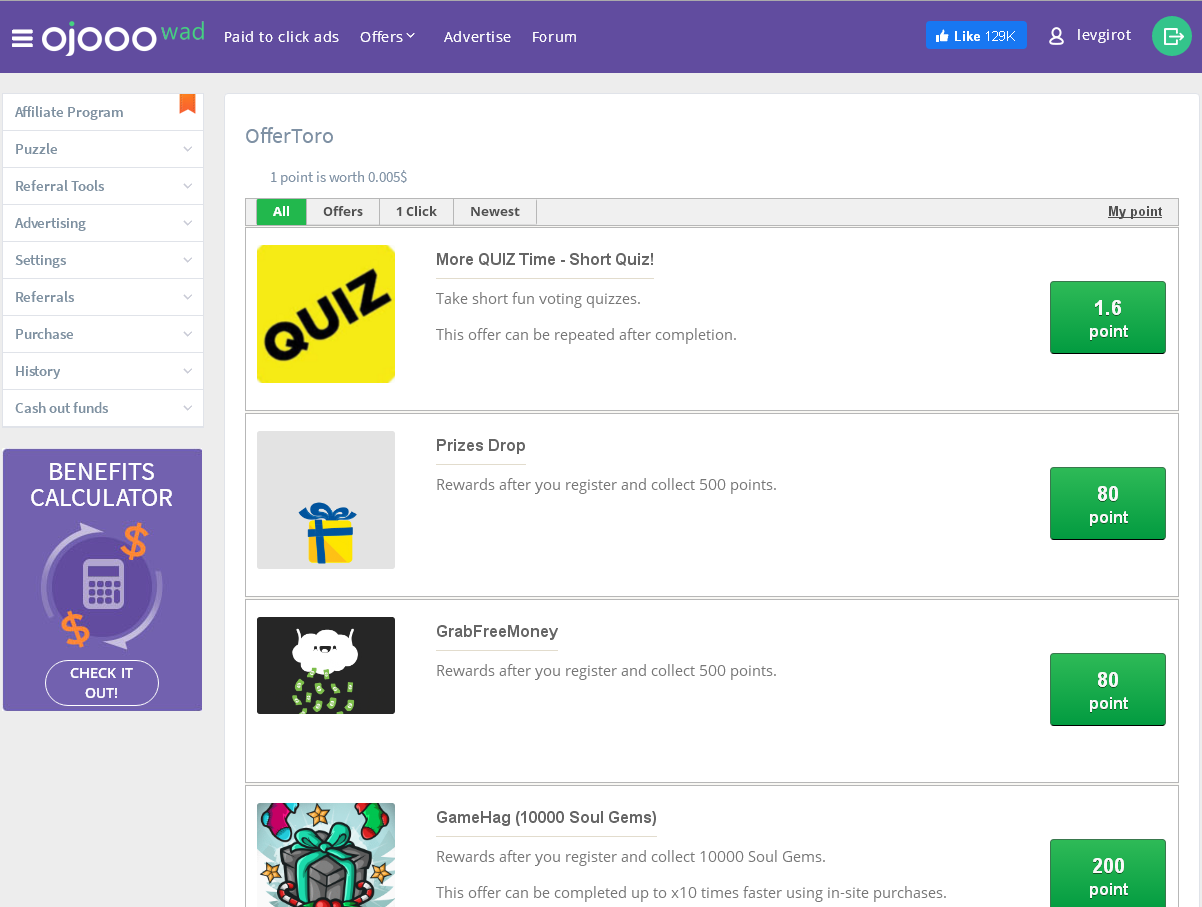The width and height of the screenshot is (1202, 907).
Task: Switch to the Newest tab
Action: point(495,212)
